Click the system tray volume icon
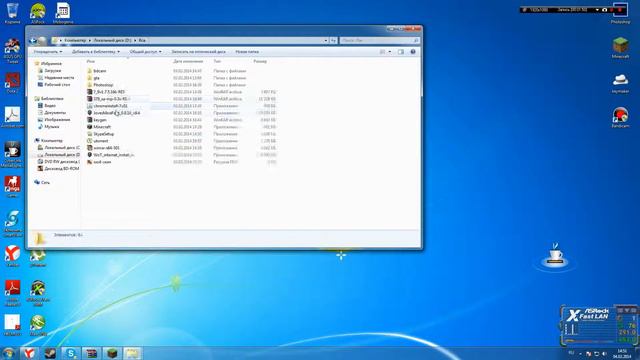This screenshot has width=640, height=360. coord(604,353)
